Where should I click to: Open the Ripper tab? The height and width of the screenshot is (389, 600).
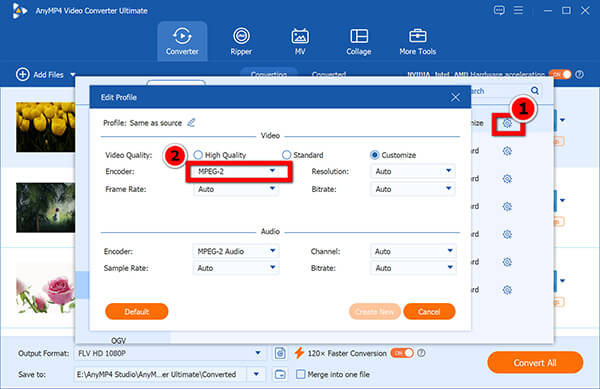click(241, 41)
